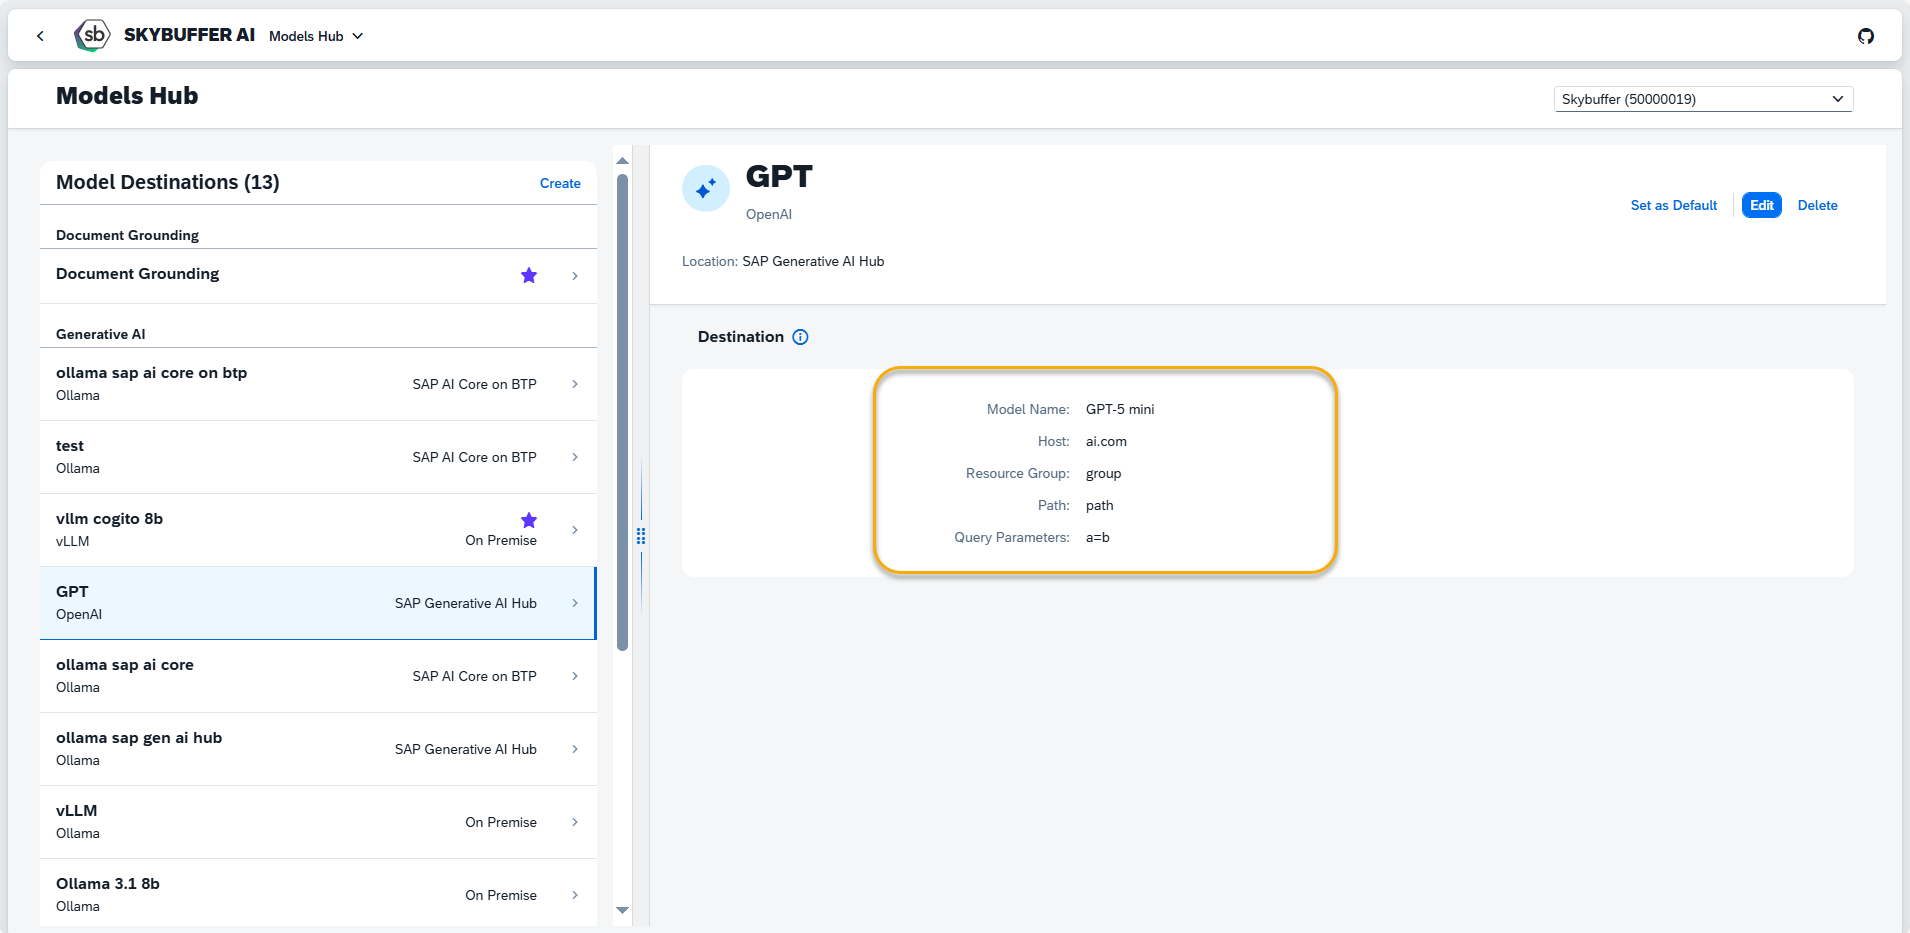Click the back arrow in header
Image resolution: width=1910 pixels, height=933 pixels.
[x=40, y=36]
